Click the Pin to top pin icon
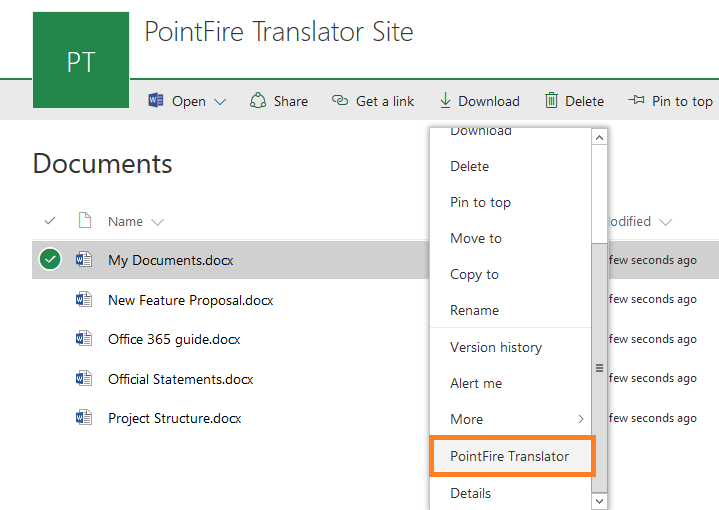Screen dimensions: 719x510 [636, 100]
